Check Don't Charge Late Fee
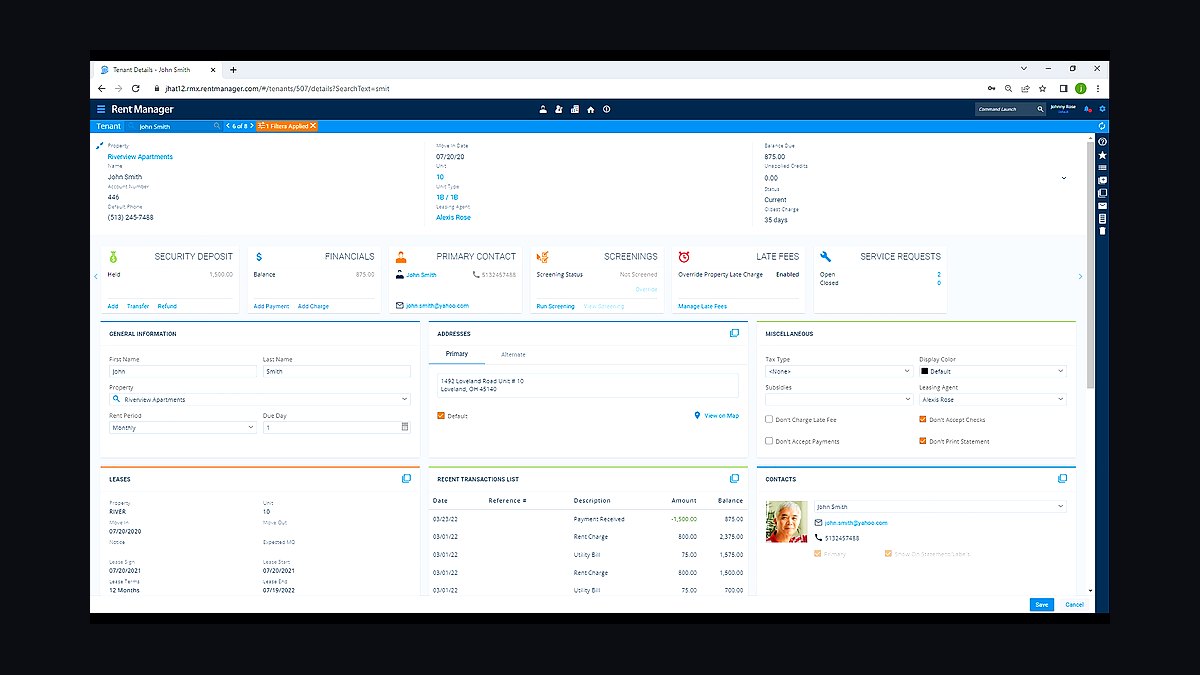Image resolution: width=1200 pixels, height=675 pixels. pyautogui.click(x=769, y=420)
